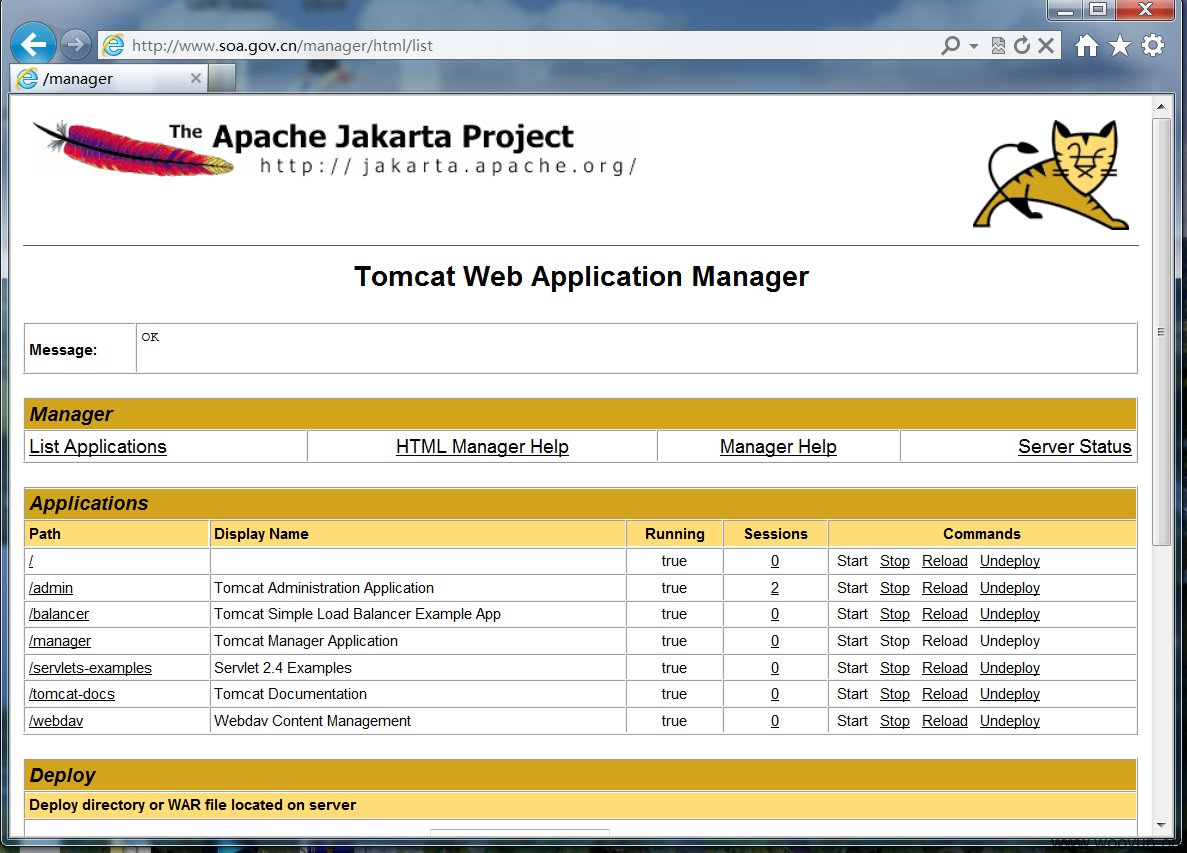The height and width of the screenshot is (853, 1187).
Task: Click the sessions count 2 for /admin
Action: point(775,588)
